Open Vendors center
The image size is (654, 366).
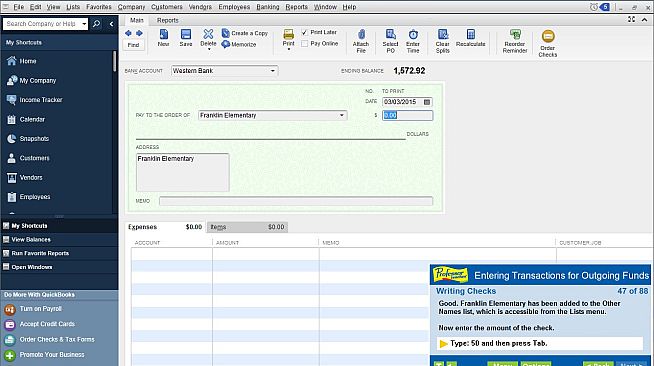point(25,177)
